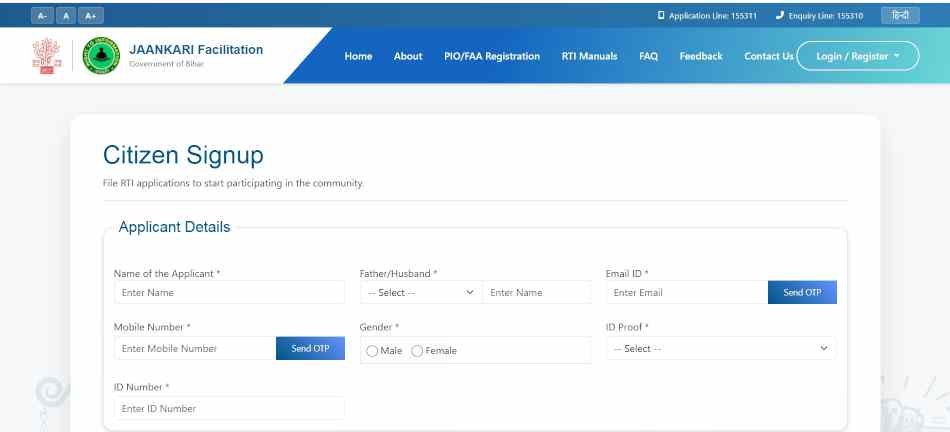Screen dimensions: 950x432
Task: Send OTP for Mobile Number
Action: [x=310, y=348]
